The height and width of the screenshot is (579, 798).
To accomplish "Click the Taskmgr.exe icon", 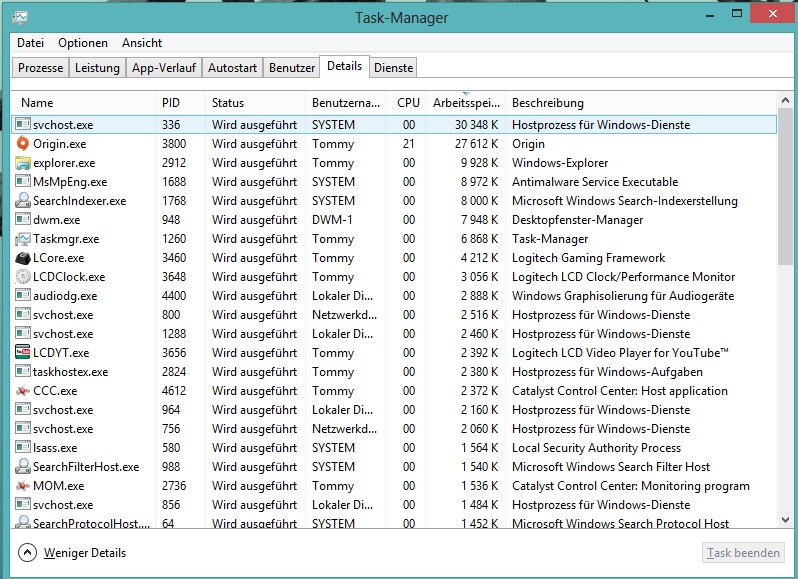I will [x=23, y=239].
